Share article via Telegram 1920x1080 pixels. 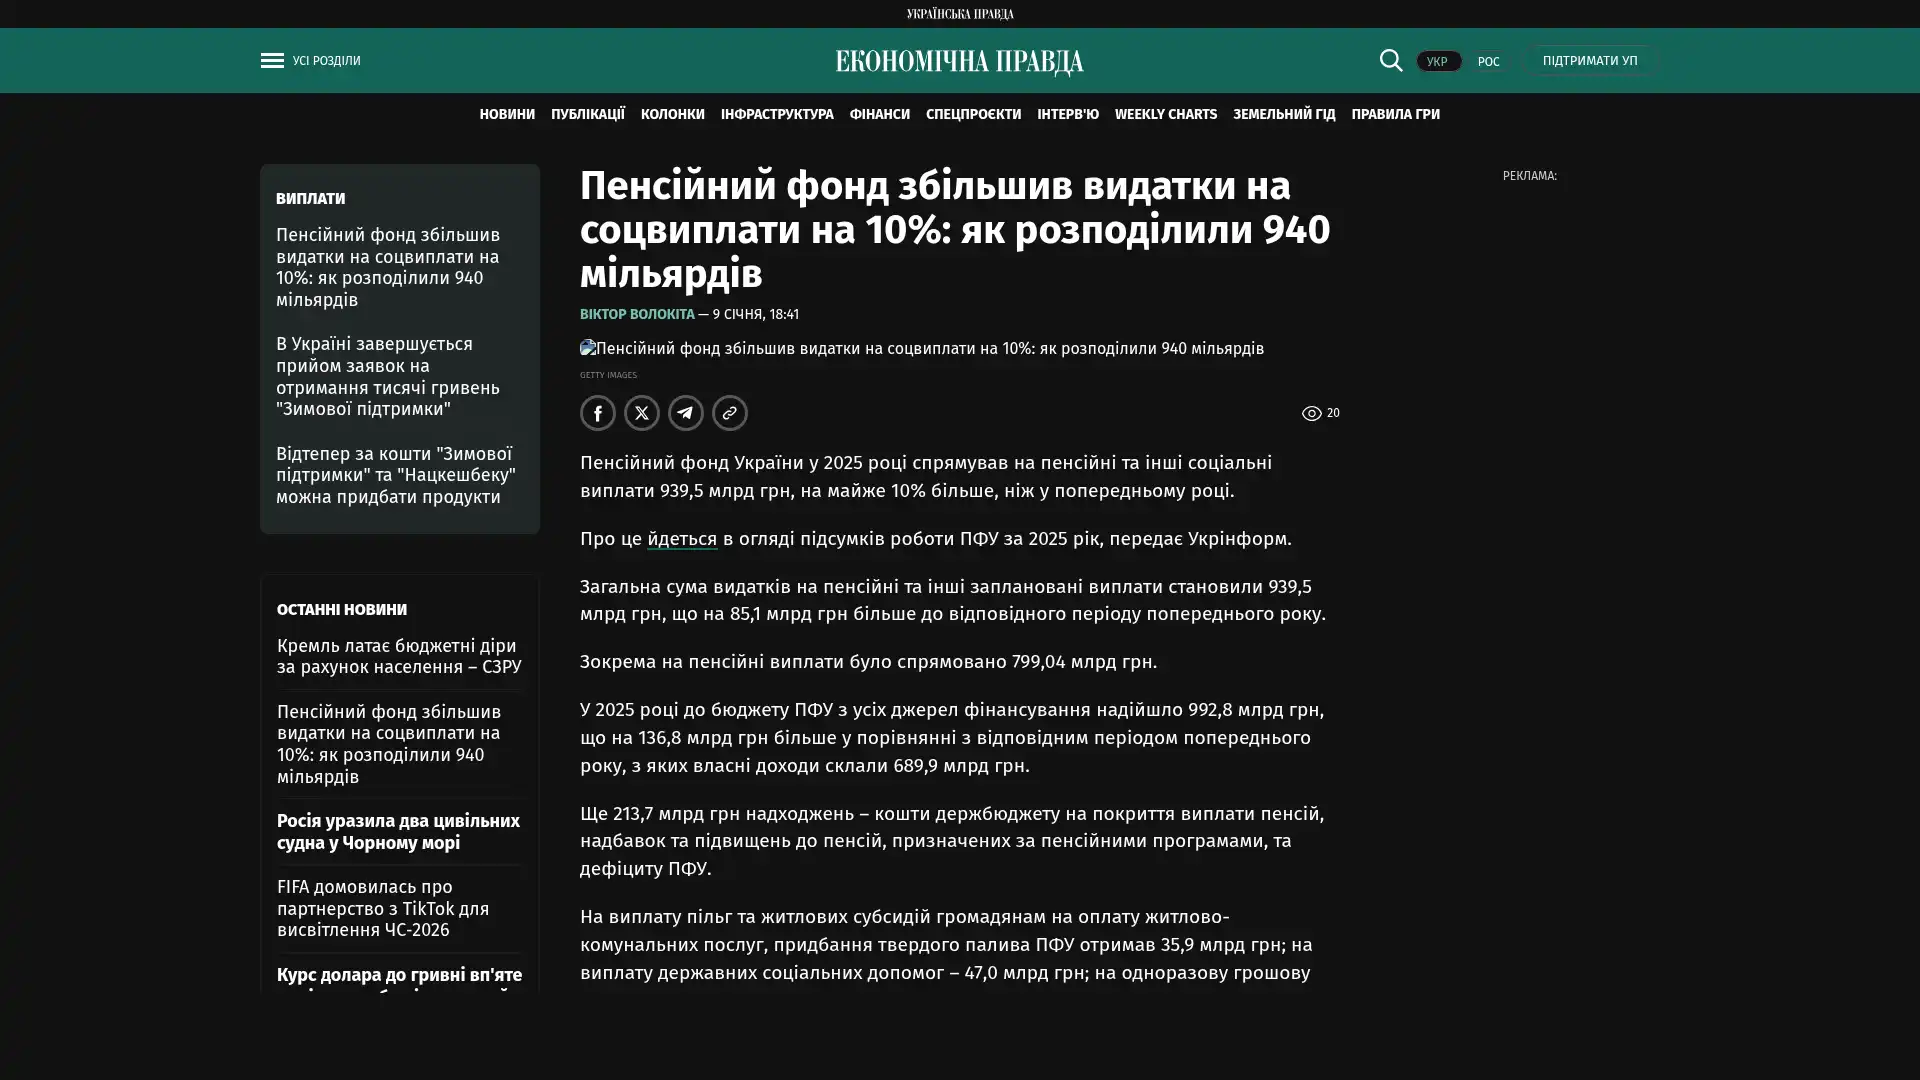(x=686, y=413)
